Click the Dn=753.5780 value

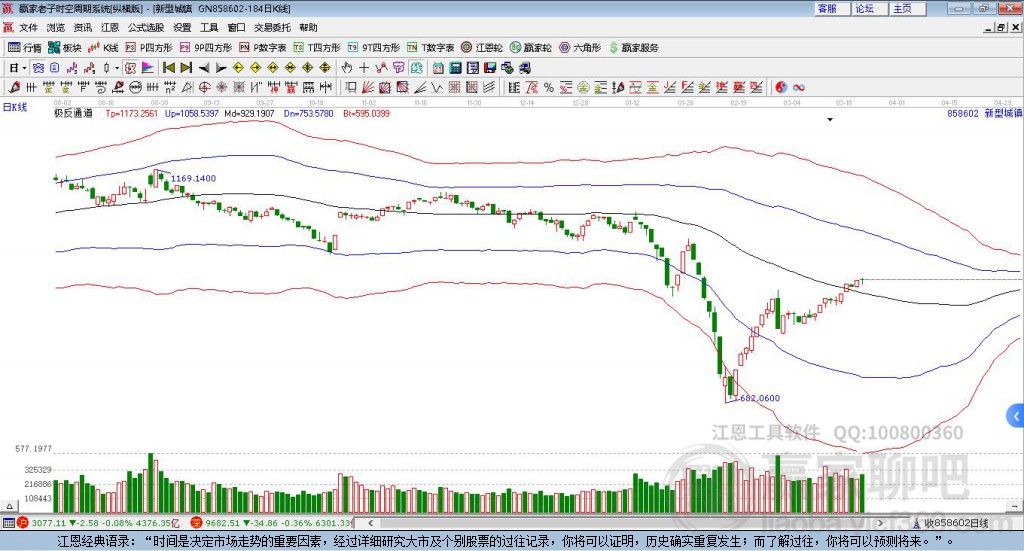[x=308, y=114]
